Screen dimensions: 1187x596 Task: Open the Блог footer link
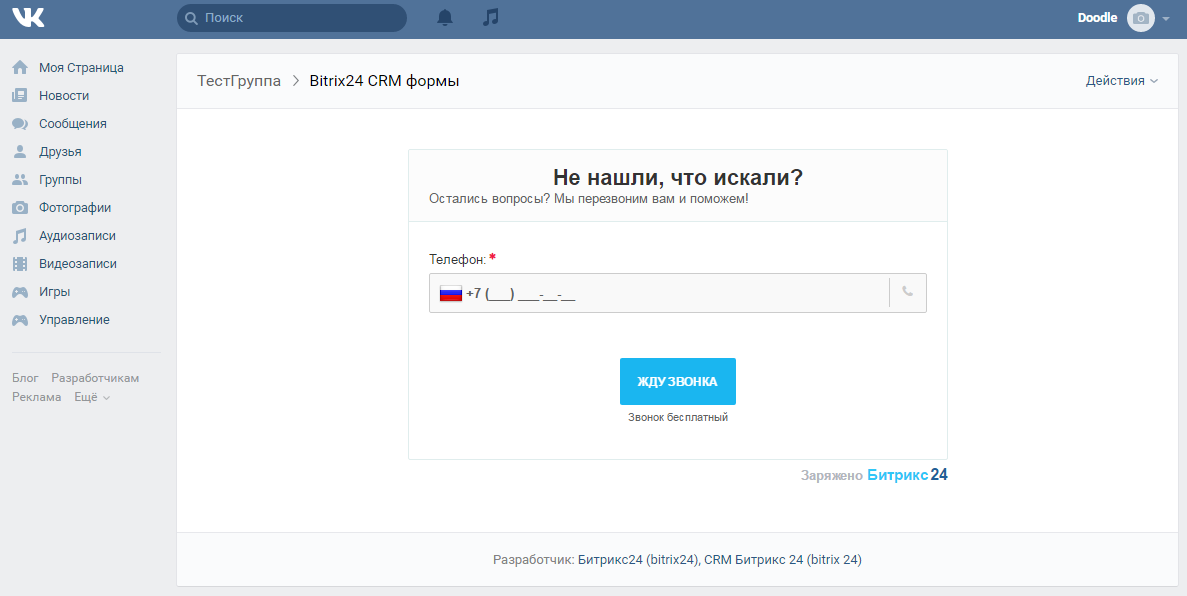25,378
